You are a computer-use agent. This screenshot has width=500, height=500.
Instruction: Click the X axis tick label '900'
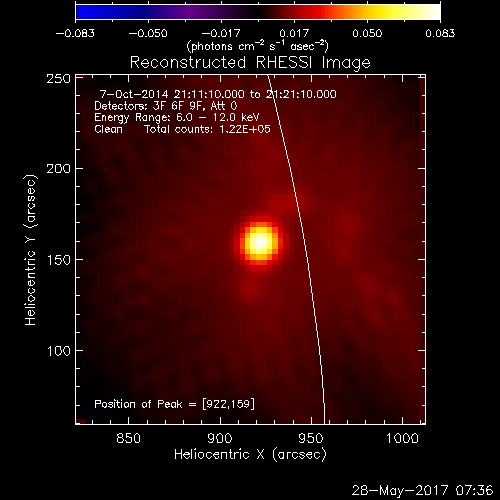click(x=220, y=438)
